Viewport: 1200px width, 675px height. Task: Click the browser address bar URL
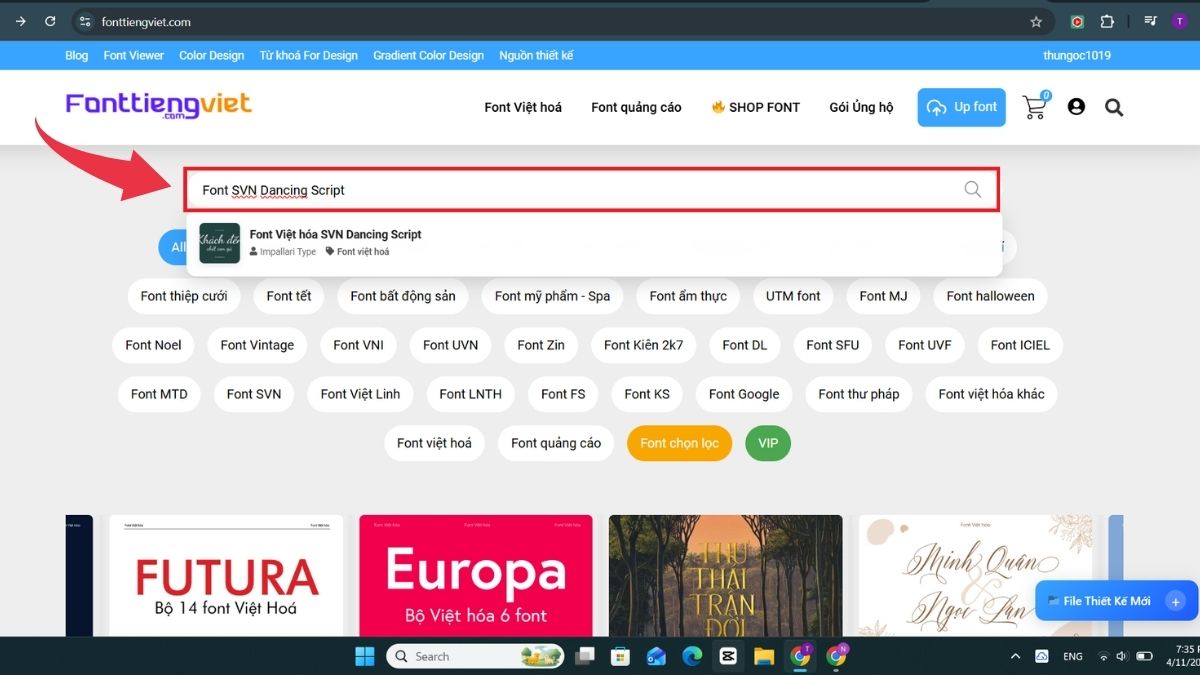(x=146, y=22)
